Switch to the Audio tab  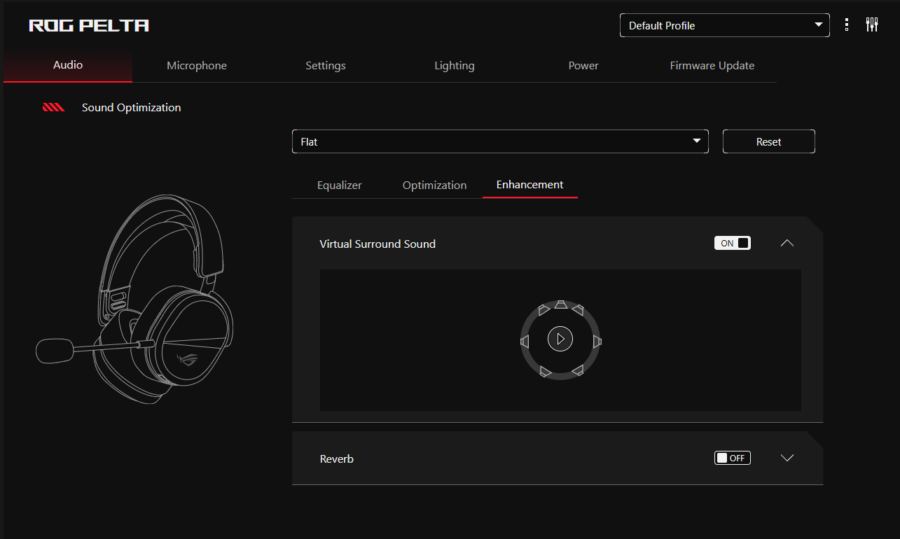pyautogui.click(x=68, y=65)
